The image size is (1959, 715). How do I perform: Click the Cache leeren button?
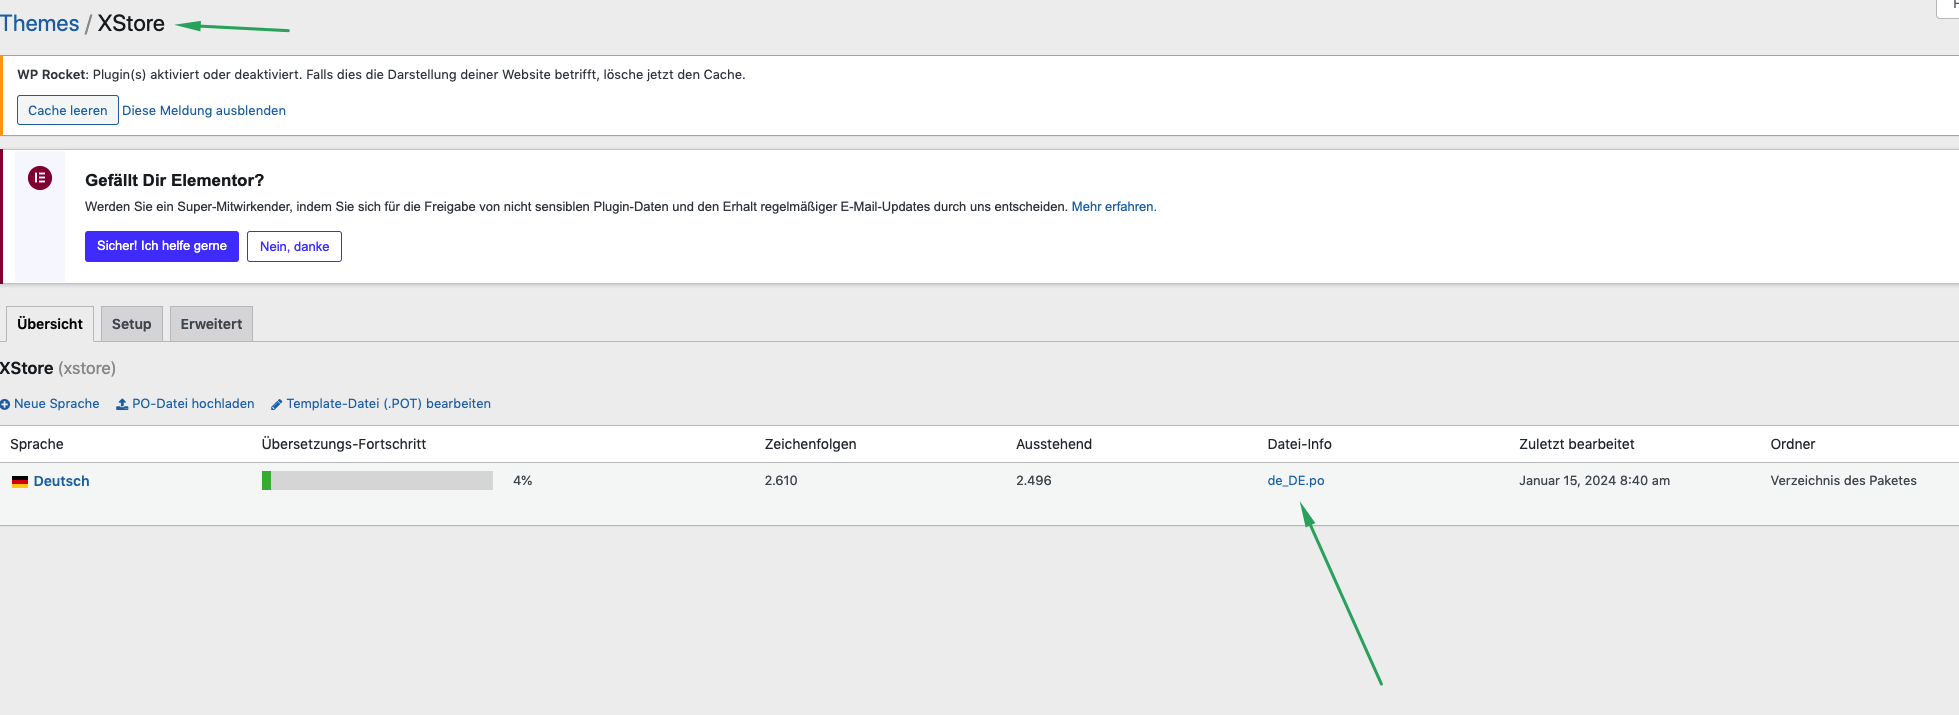[x=68, y=110]
